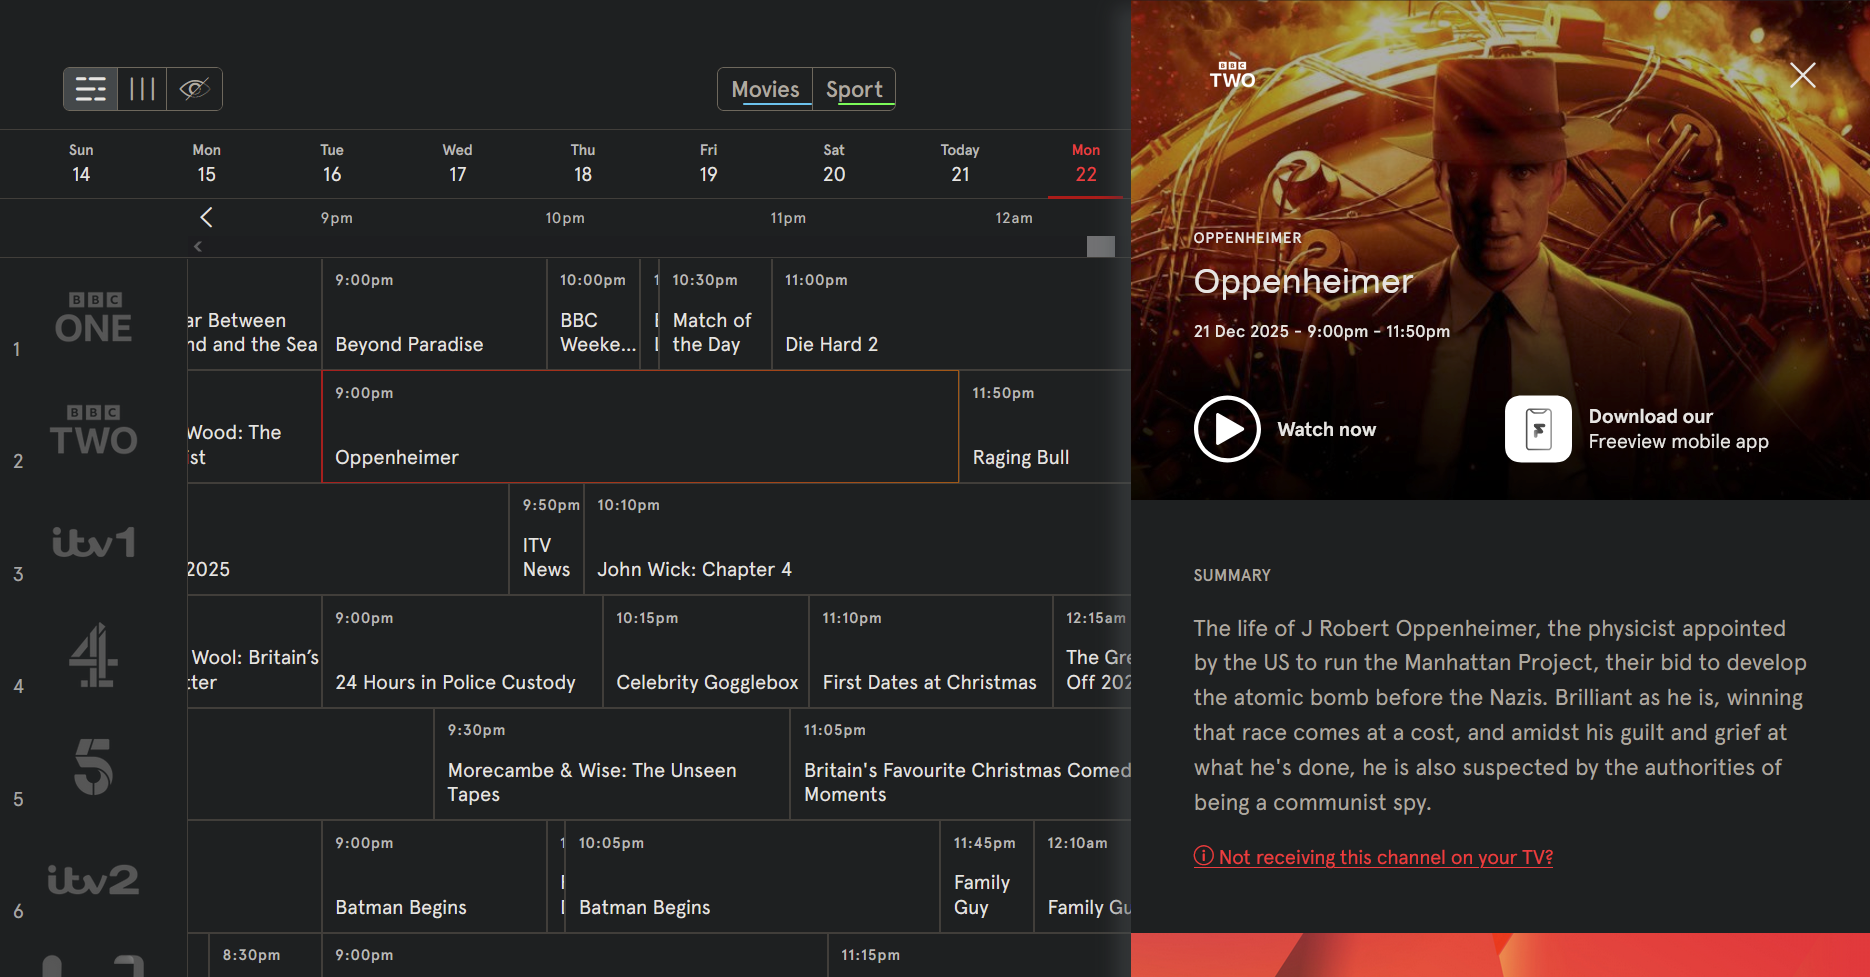This screenshot has width=1870, height=977.
Task: Open Family Guy at 12:10am
Action: tap(1083, 877)
